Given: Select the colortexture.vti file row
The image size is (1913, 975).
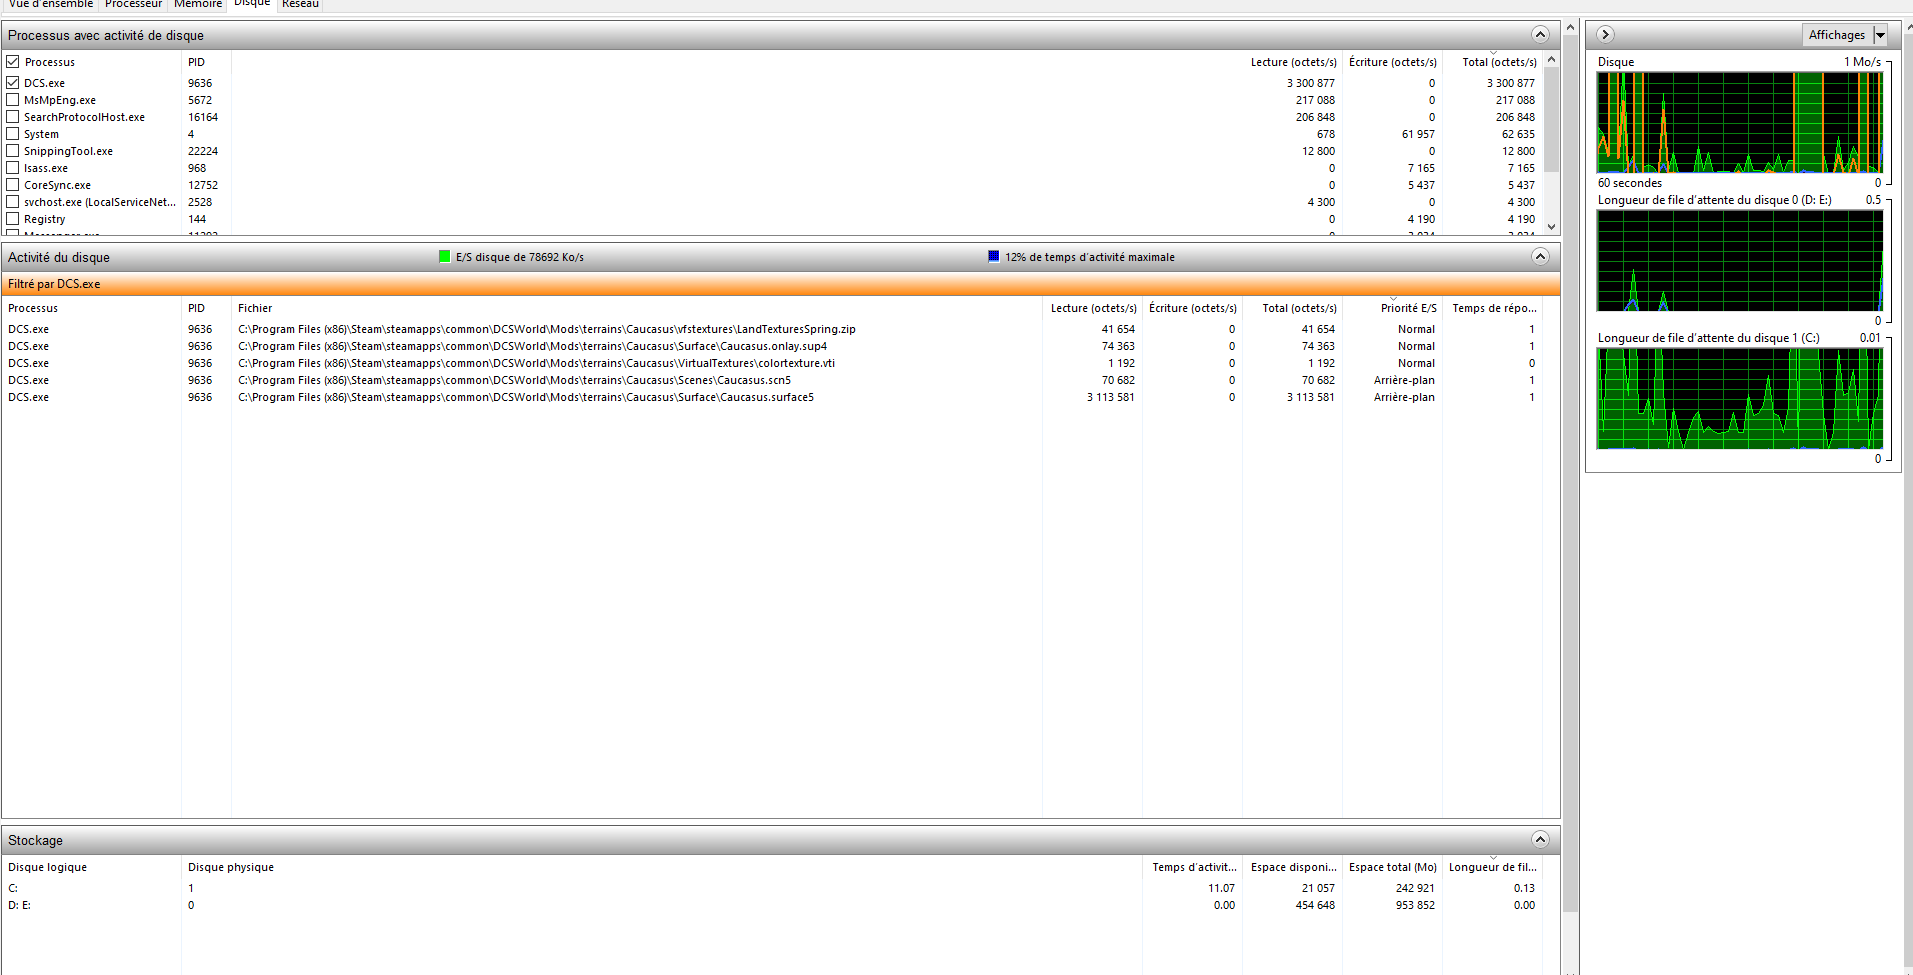Looking at the screenshot, I should [772, 363].
